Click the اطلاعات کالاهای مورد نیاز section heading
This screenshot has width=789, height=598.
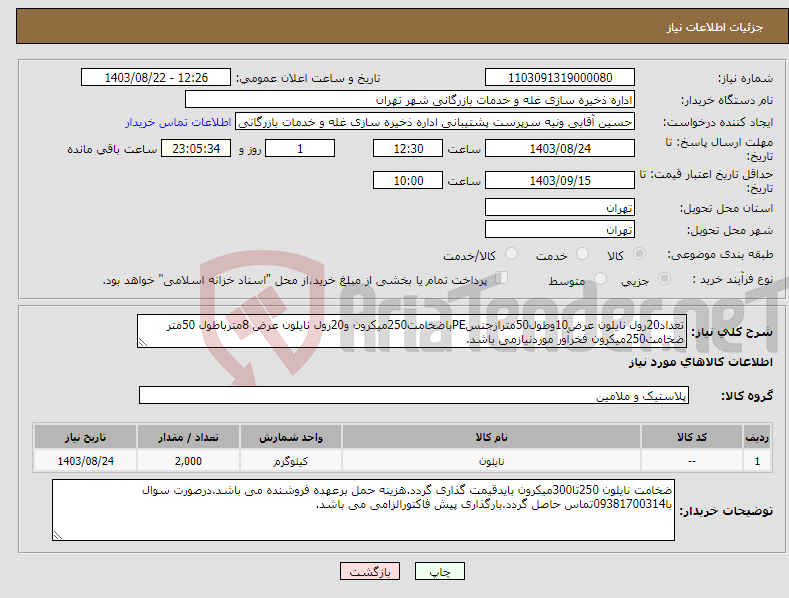(700, 362)
